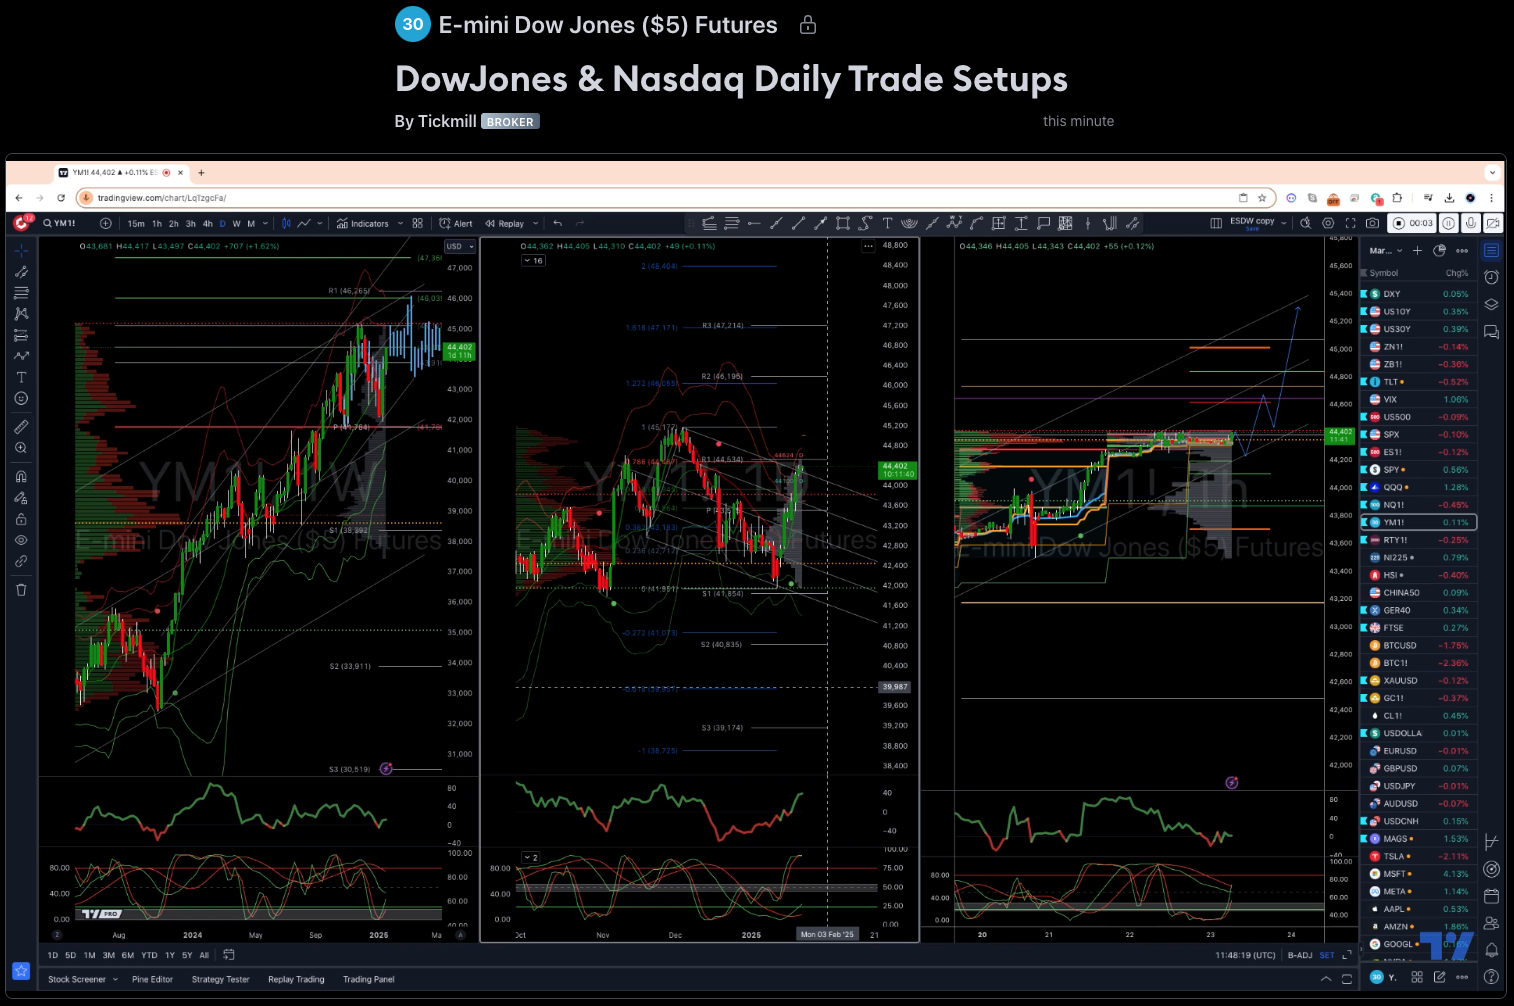Open the emoji icons tool

(x=21, y=398)
